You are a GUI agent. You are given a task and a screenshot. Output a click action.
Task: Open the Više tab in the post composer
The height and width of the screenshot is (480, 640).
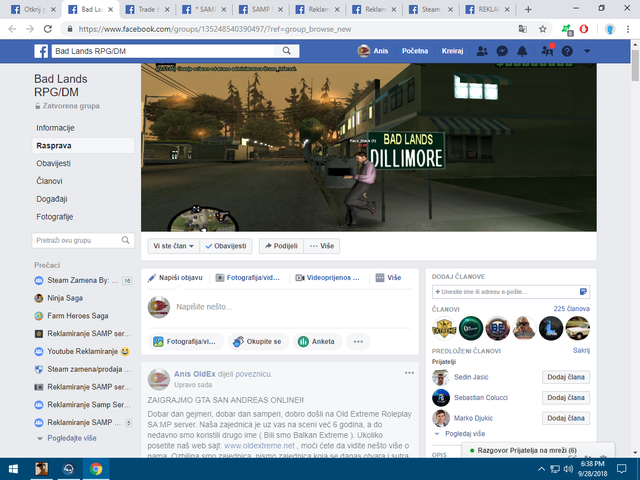point(388,278)
